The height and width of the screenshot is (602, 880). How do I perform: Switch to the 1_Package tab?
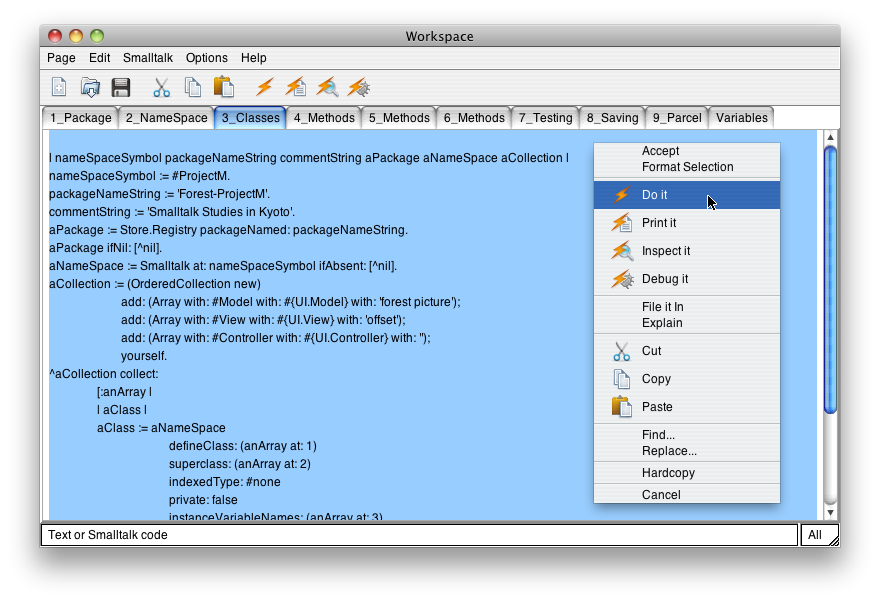tap(80, 118)
